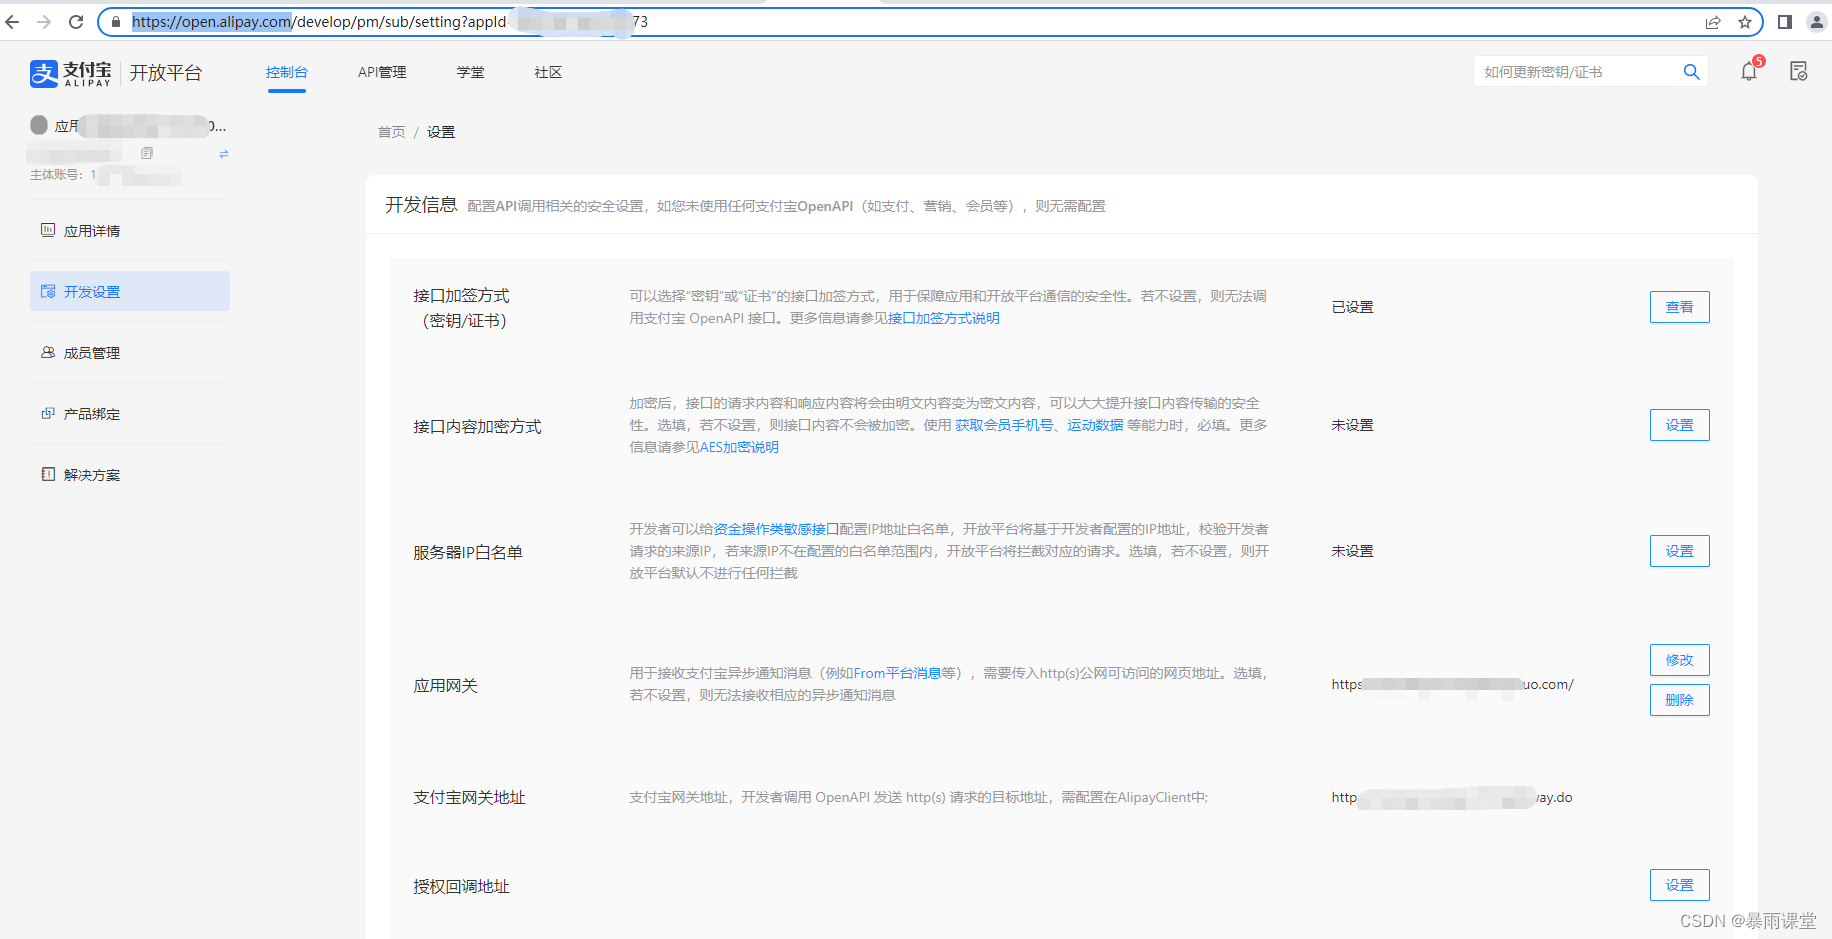
Task: Open the 运动数据 link
Action: (x=1095, y=425)
